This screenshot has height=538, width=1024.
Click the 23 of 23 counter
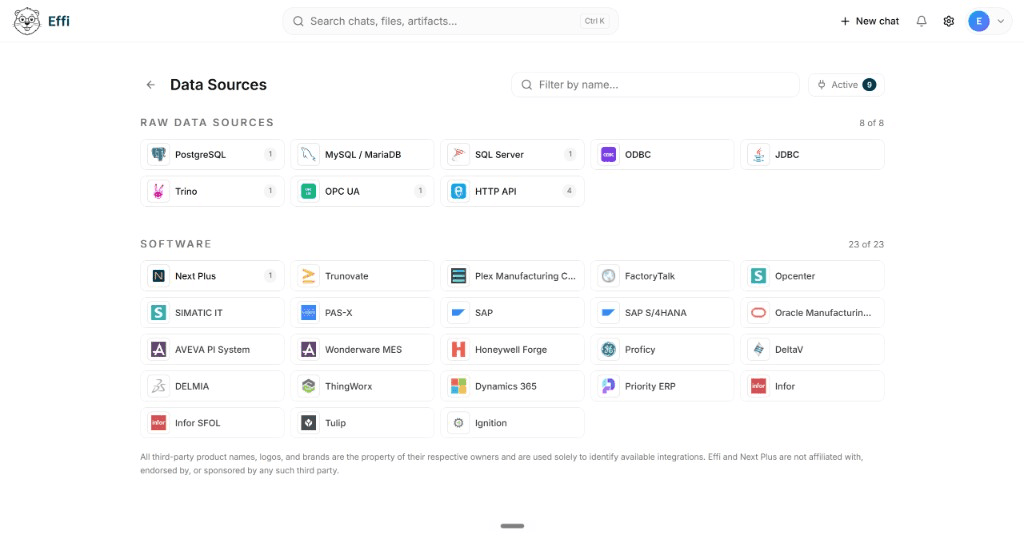866,244
